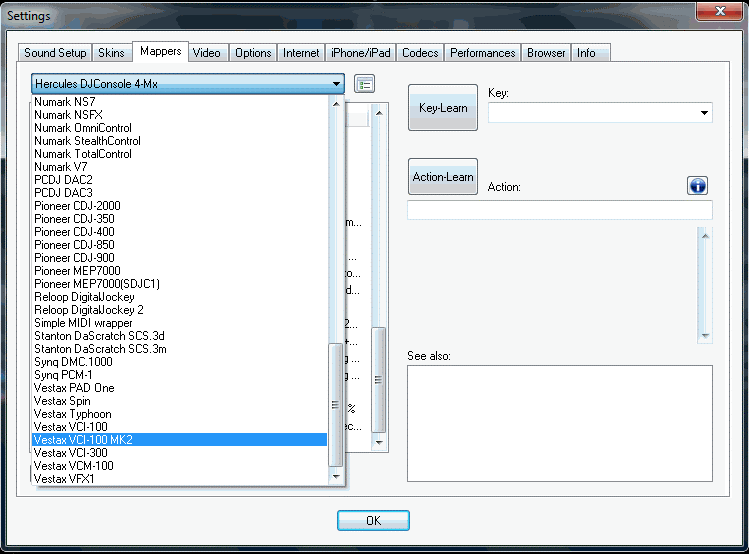The image size is (749, 554).
Task: Go to the Video tab
Action: (207, 53)
